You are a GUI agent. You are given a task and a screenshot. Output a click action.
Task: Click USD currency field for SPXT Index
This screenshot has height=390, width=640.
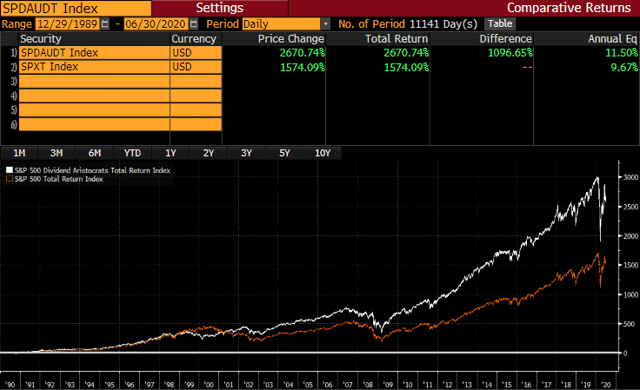[196, 67]
